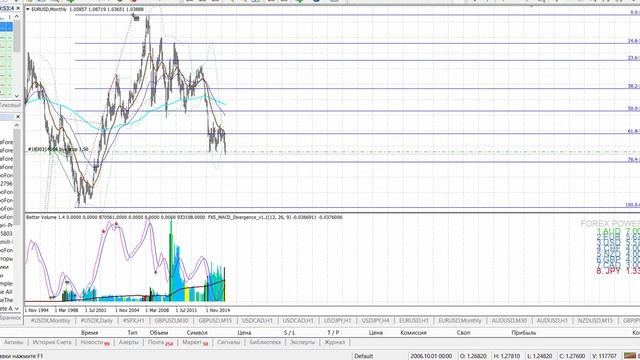Screen dimensions: 640x360
Task: Click the 2006.10.01 00:00 status bar date
Action: pos(431,356)
